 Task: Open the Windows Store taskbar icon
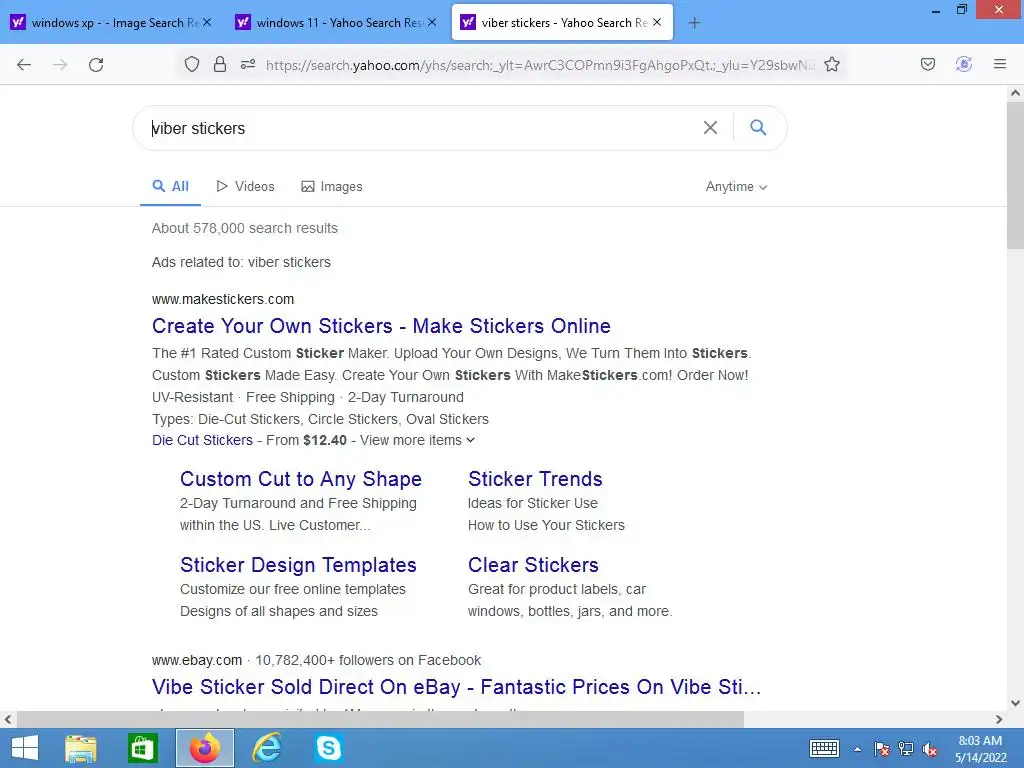[142, 748]
